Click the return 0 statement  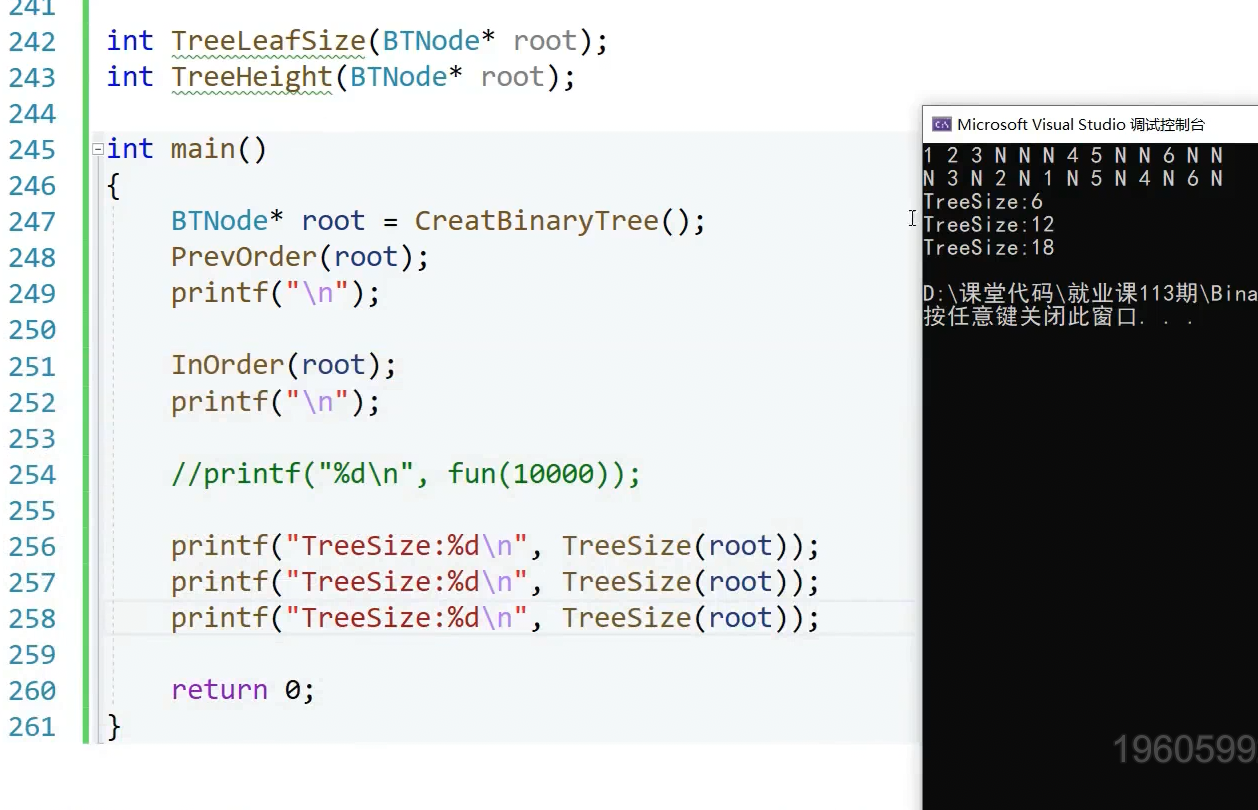(243, 690)
